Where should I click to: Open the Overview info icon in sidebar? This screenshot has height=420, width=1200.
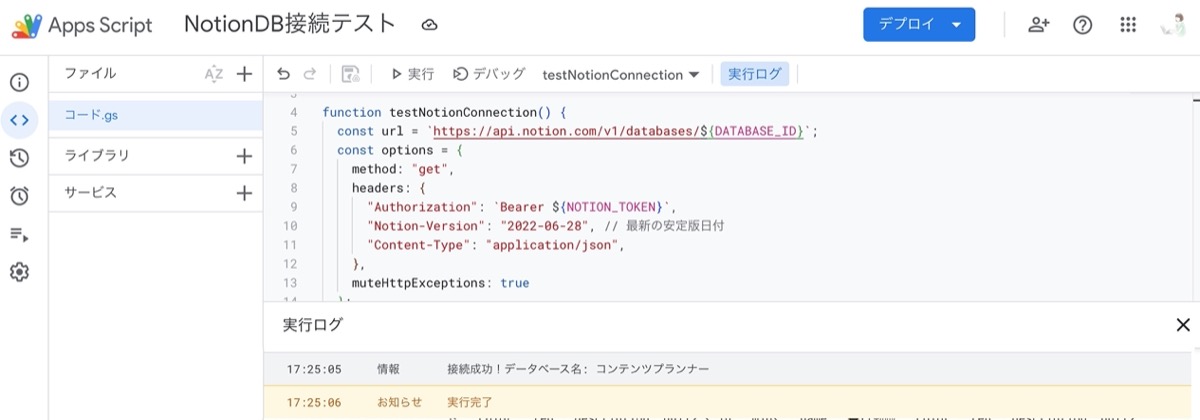pos(19,82)
